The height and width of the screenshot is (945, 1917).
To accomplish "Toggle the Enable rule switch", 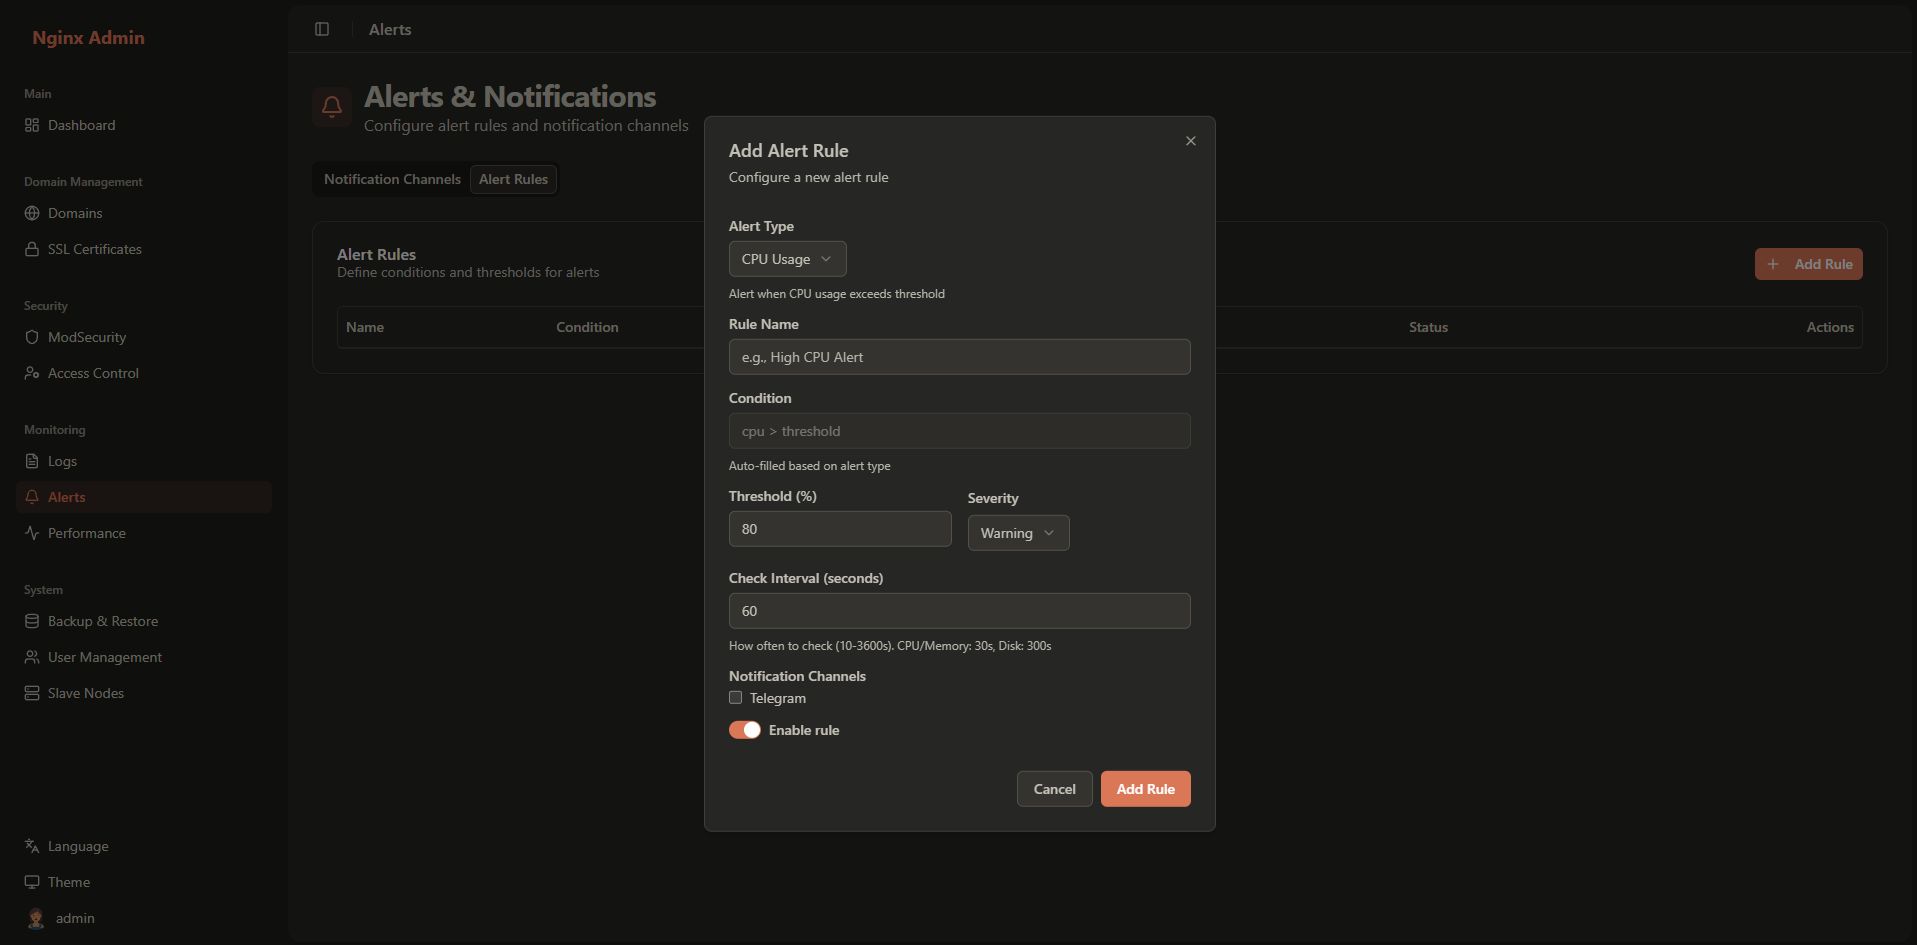I will (x=745, y=730).
